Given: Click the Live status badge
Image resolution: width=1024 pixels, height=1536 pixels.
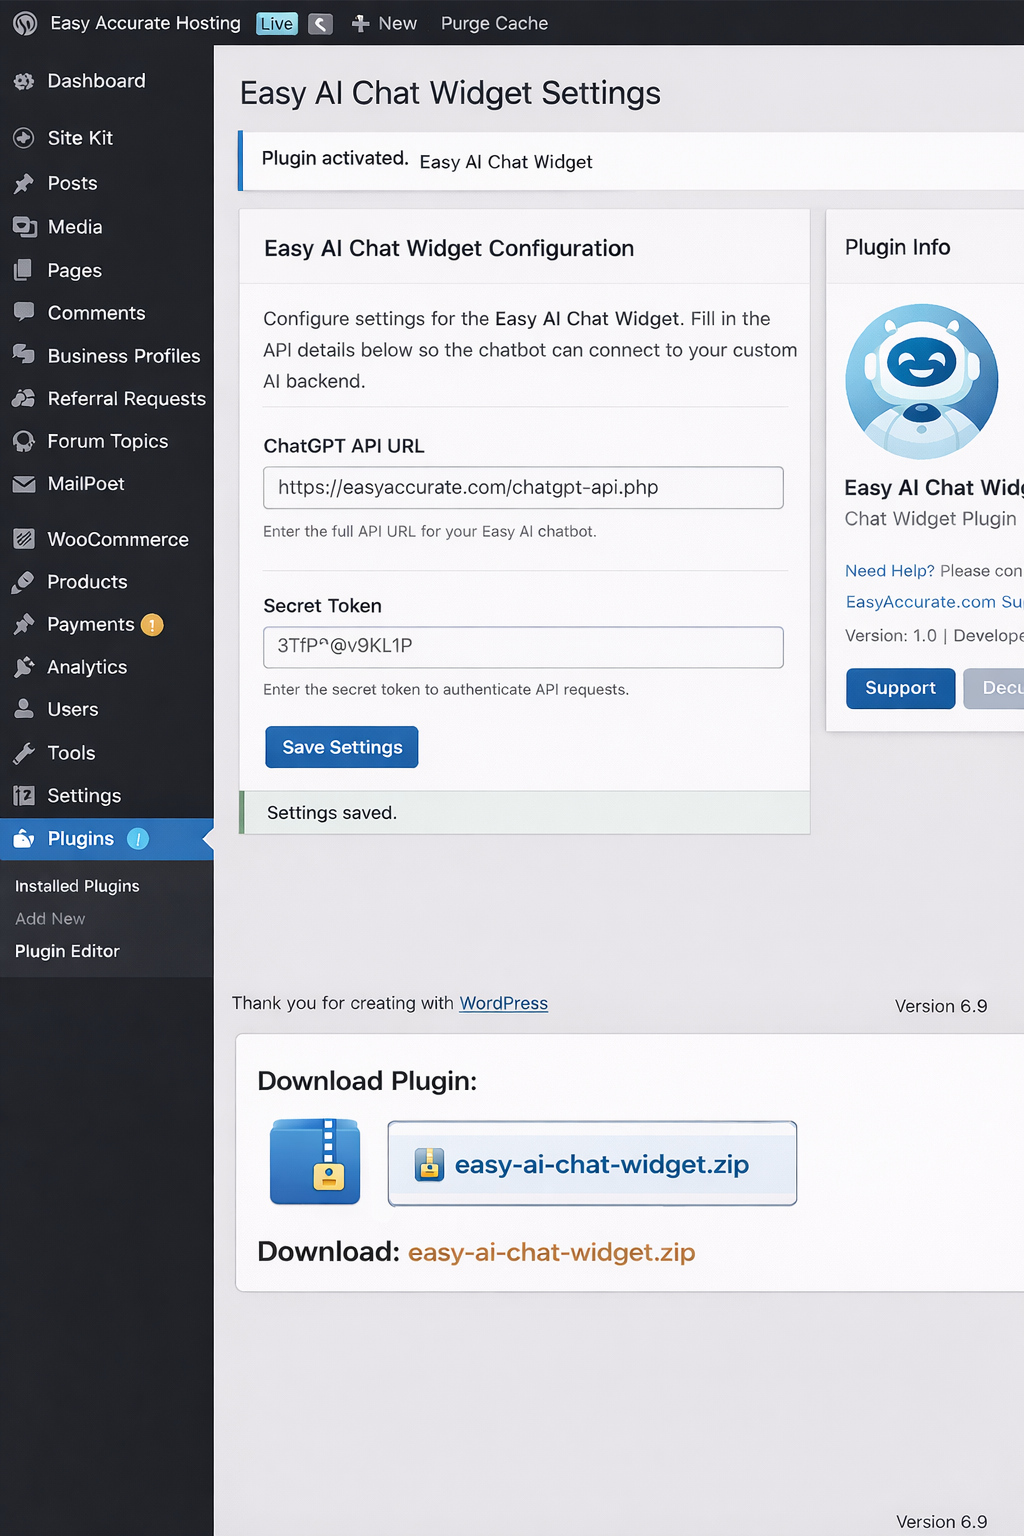Looking at the screenshot, I should (x=277, y=24).
